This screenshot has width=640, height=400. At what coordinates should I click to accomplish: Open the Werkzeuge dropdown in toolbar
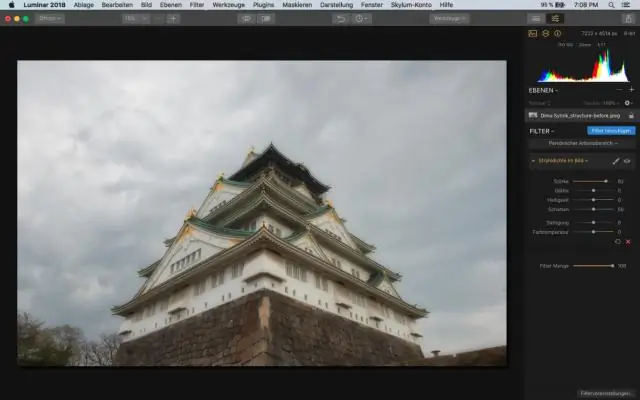(449, 18)
